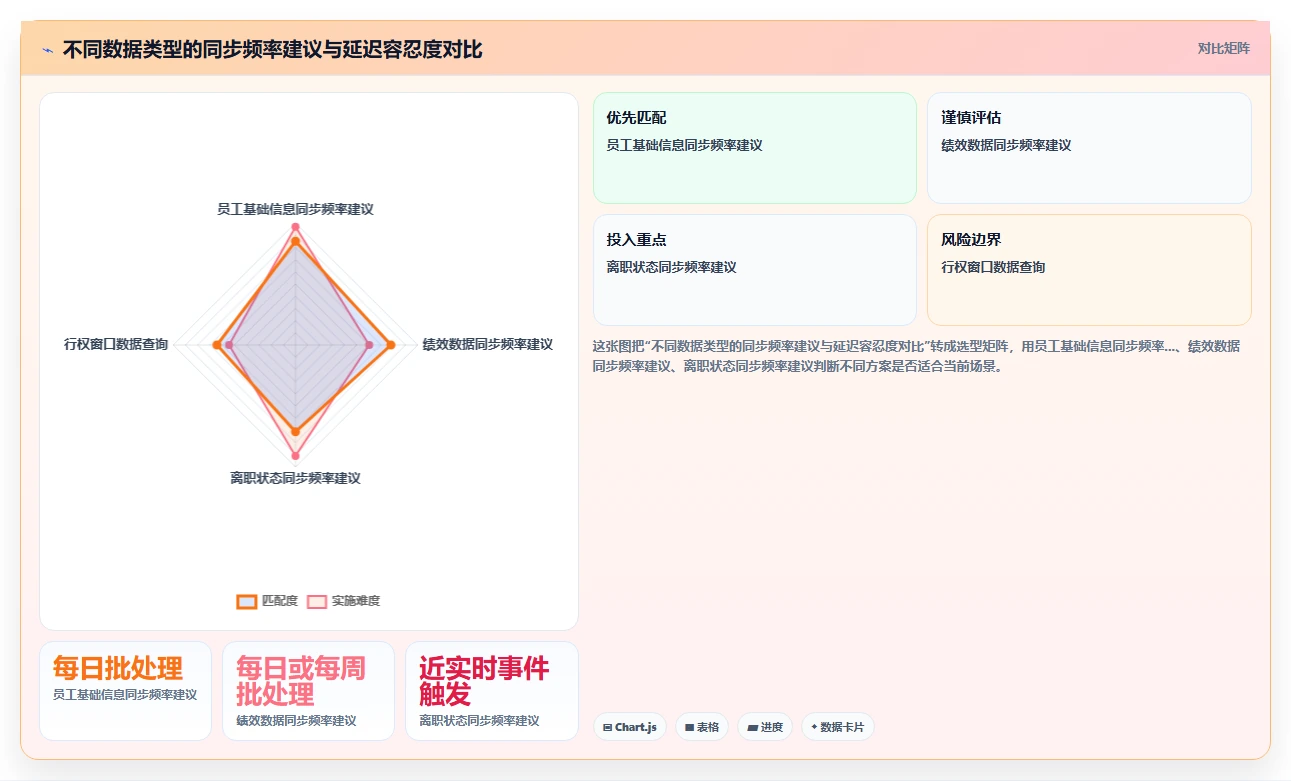
Task: Click the leftmost orange radar data point
Action: [x=217, y=345]
